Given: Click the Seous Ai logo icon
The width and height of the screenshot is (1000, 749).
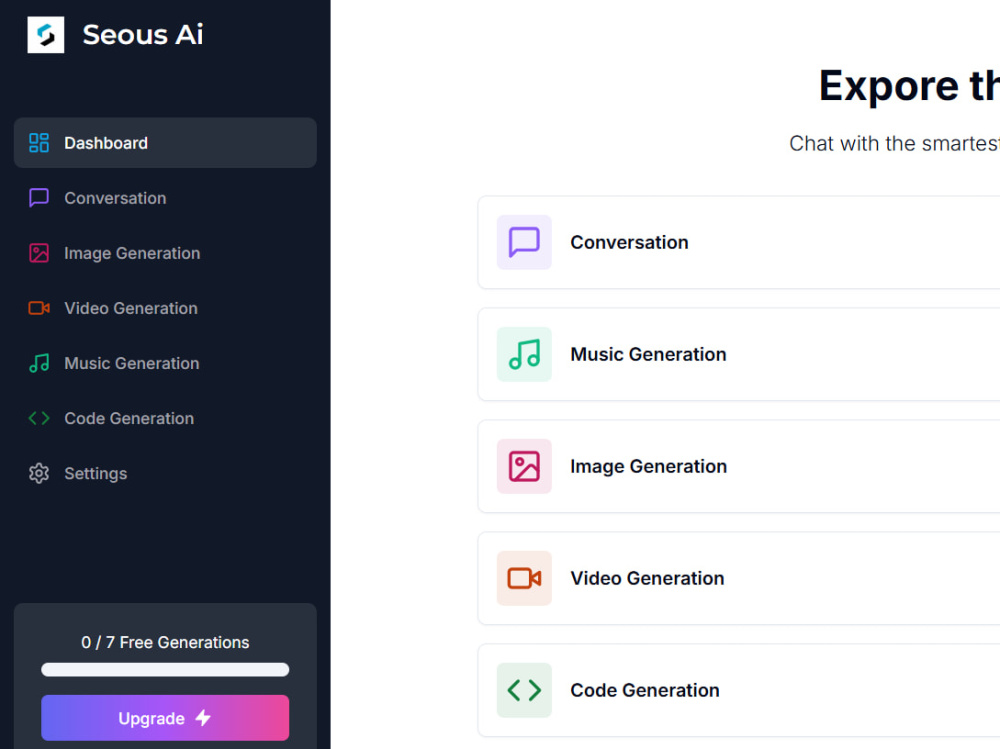Looking at the screenshot, I should pyautogui.click(x=46, y=34).
